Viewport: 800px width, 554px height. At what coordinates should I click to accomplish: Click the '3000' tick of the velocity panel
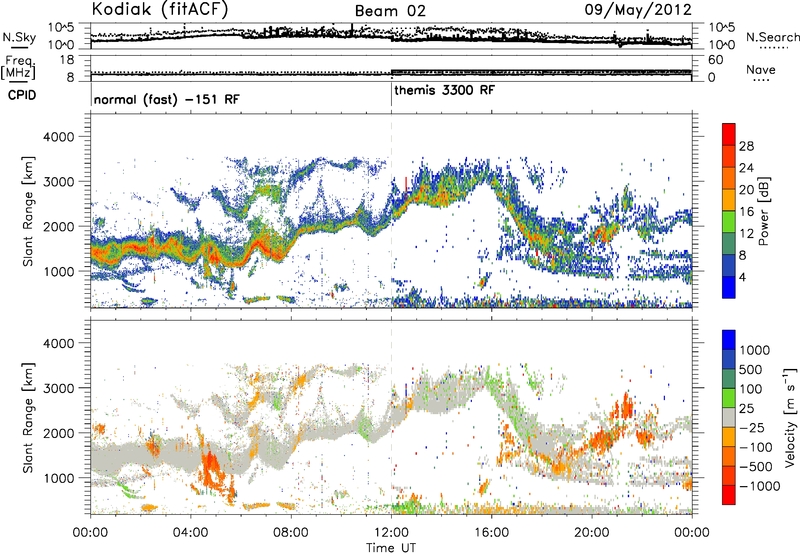[x=58, y=388]
